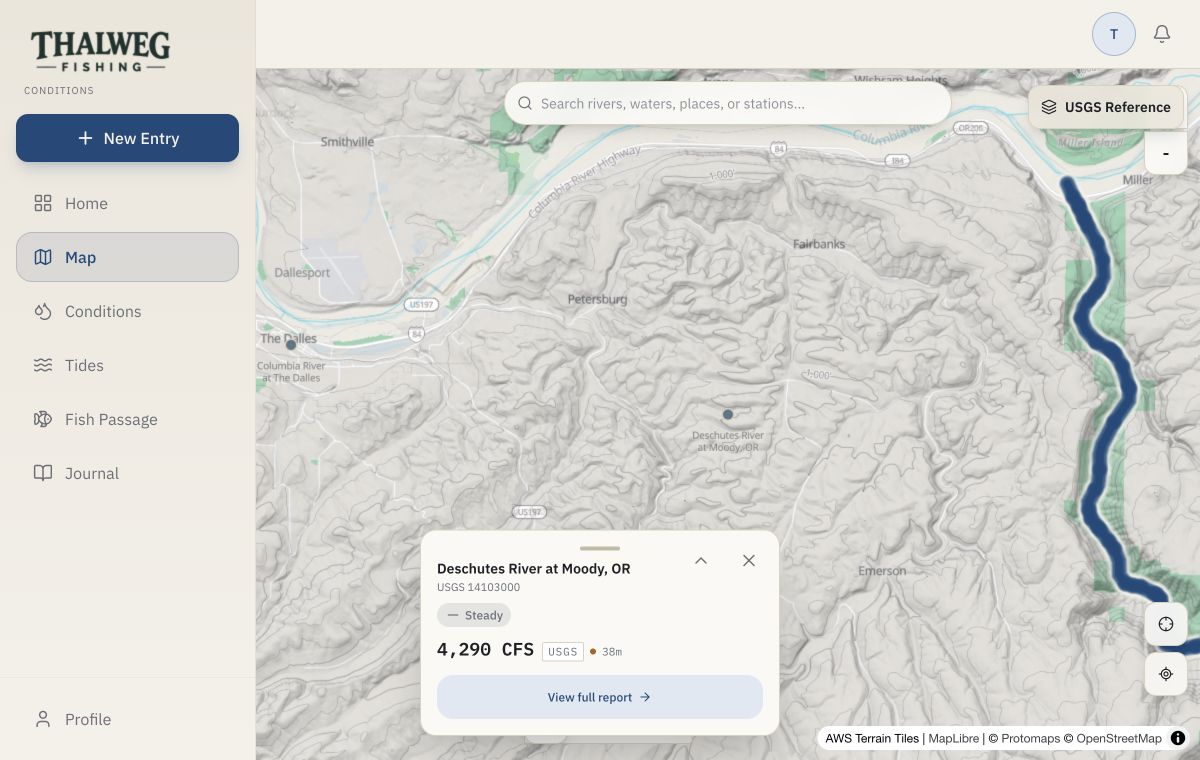The height and width of the screenshot is (760, 1200).
Task: Click the New Entry button
Action: [127, 138]
